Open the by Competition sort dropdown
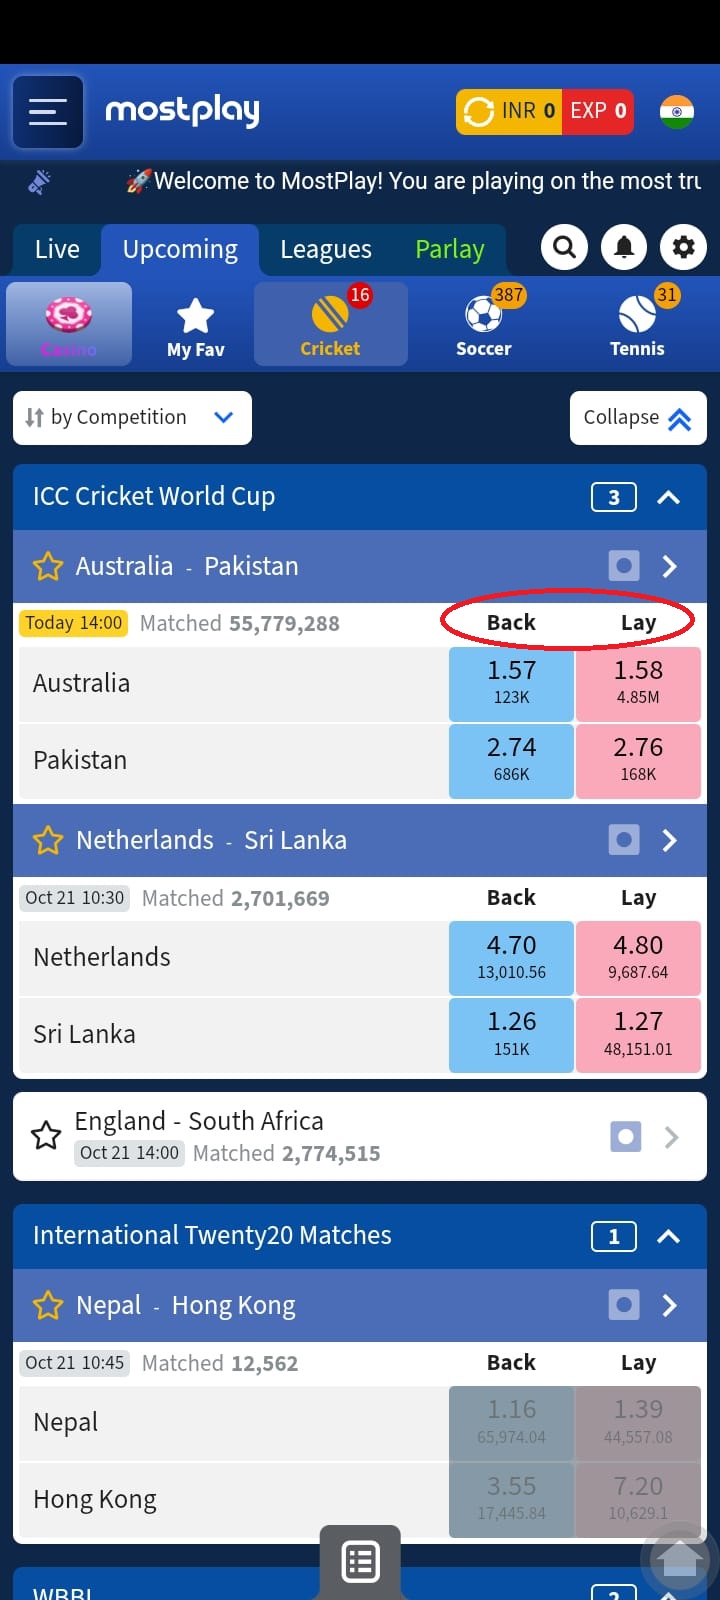Screen dimensions: 720x1600 tap(132, 417)
